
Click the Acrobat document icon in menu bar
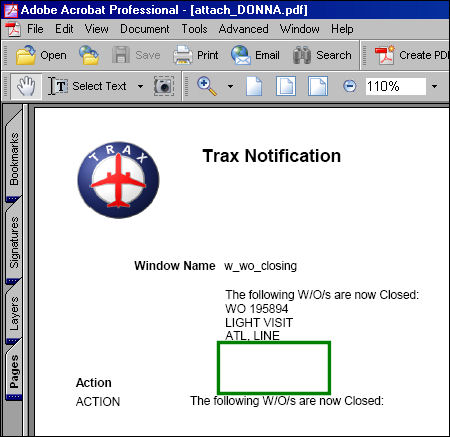coord(13,29)
